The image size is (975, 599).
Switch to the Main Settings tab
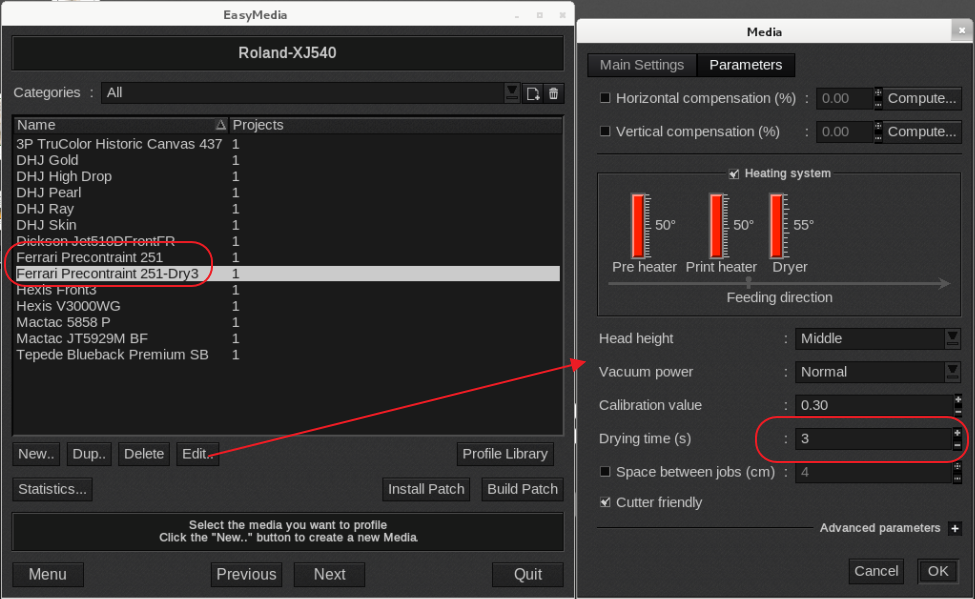pyautogui.click(x=642, y=64)
